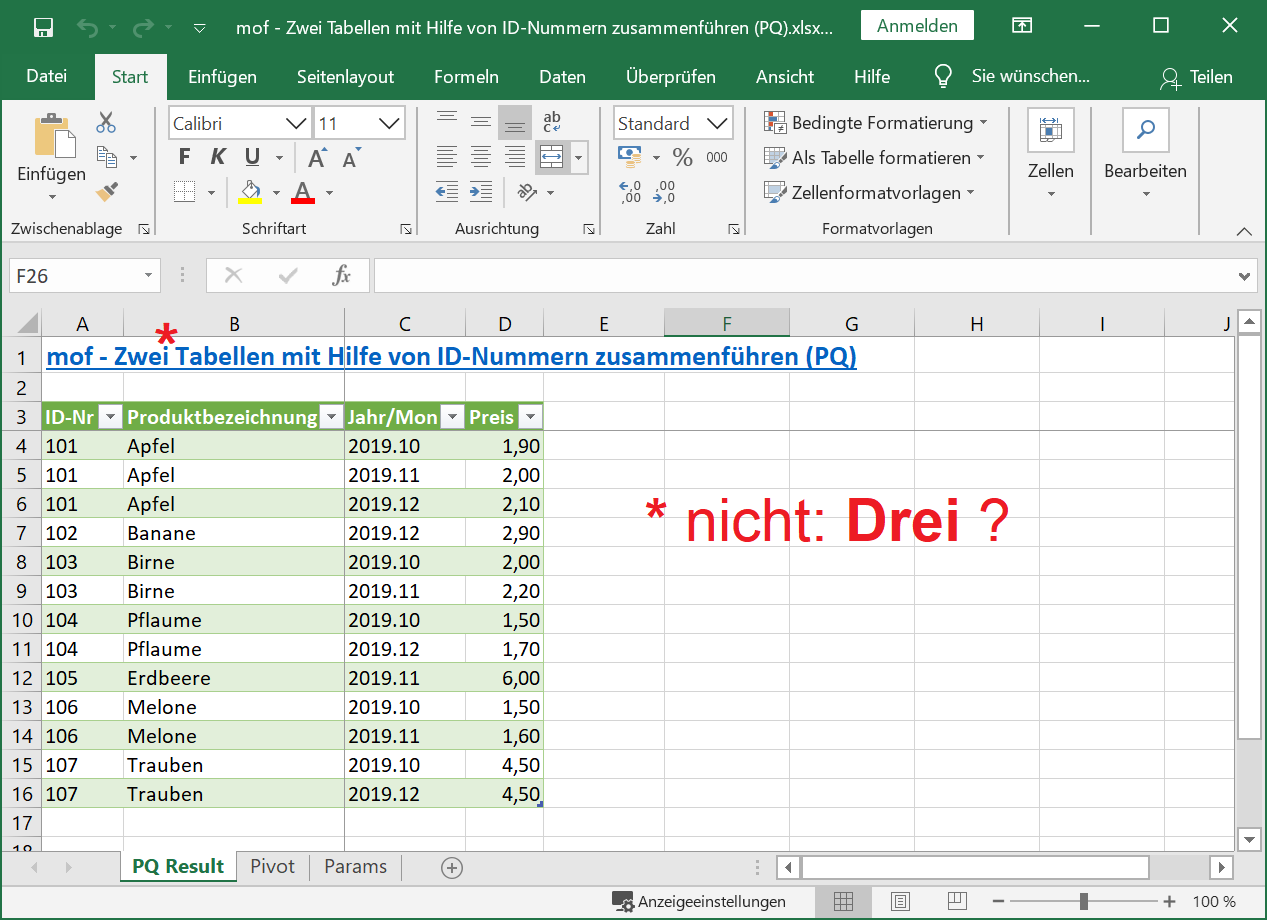Open the blue mof title hyperlink
Viewport: 1267px width, 920px height.
tap(451, 356)
